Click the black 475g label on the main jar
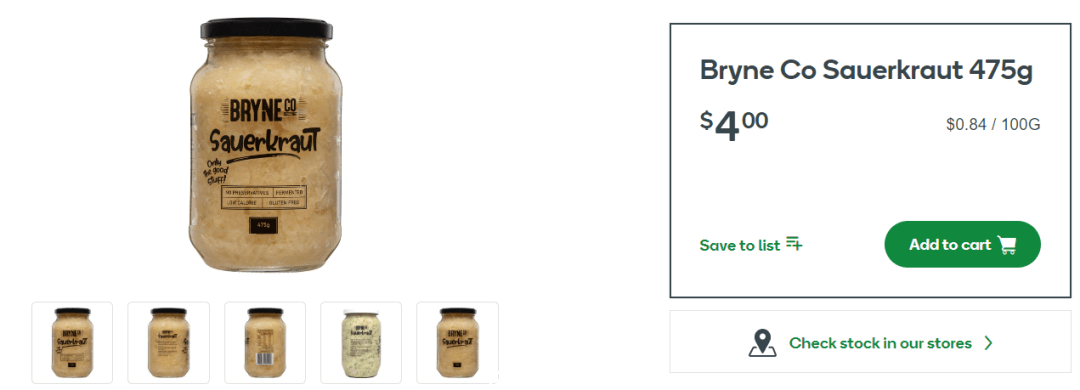Viewport: 1080px width, 390px height. point(263,225)
